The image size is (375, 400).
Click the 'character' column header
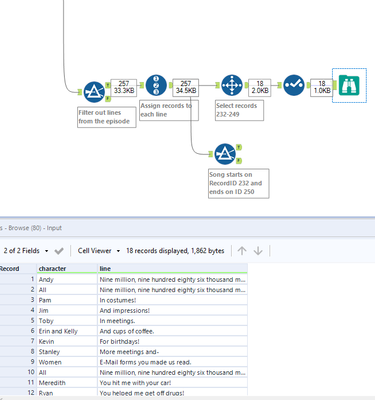67,268
